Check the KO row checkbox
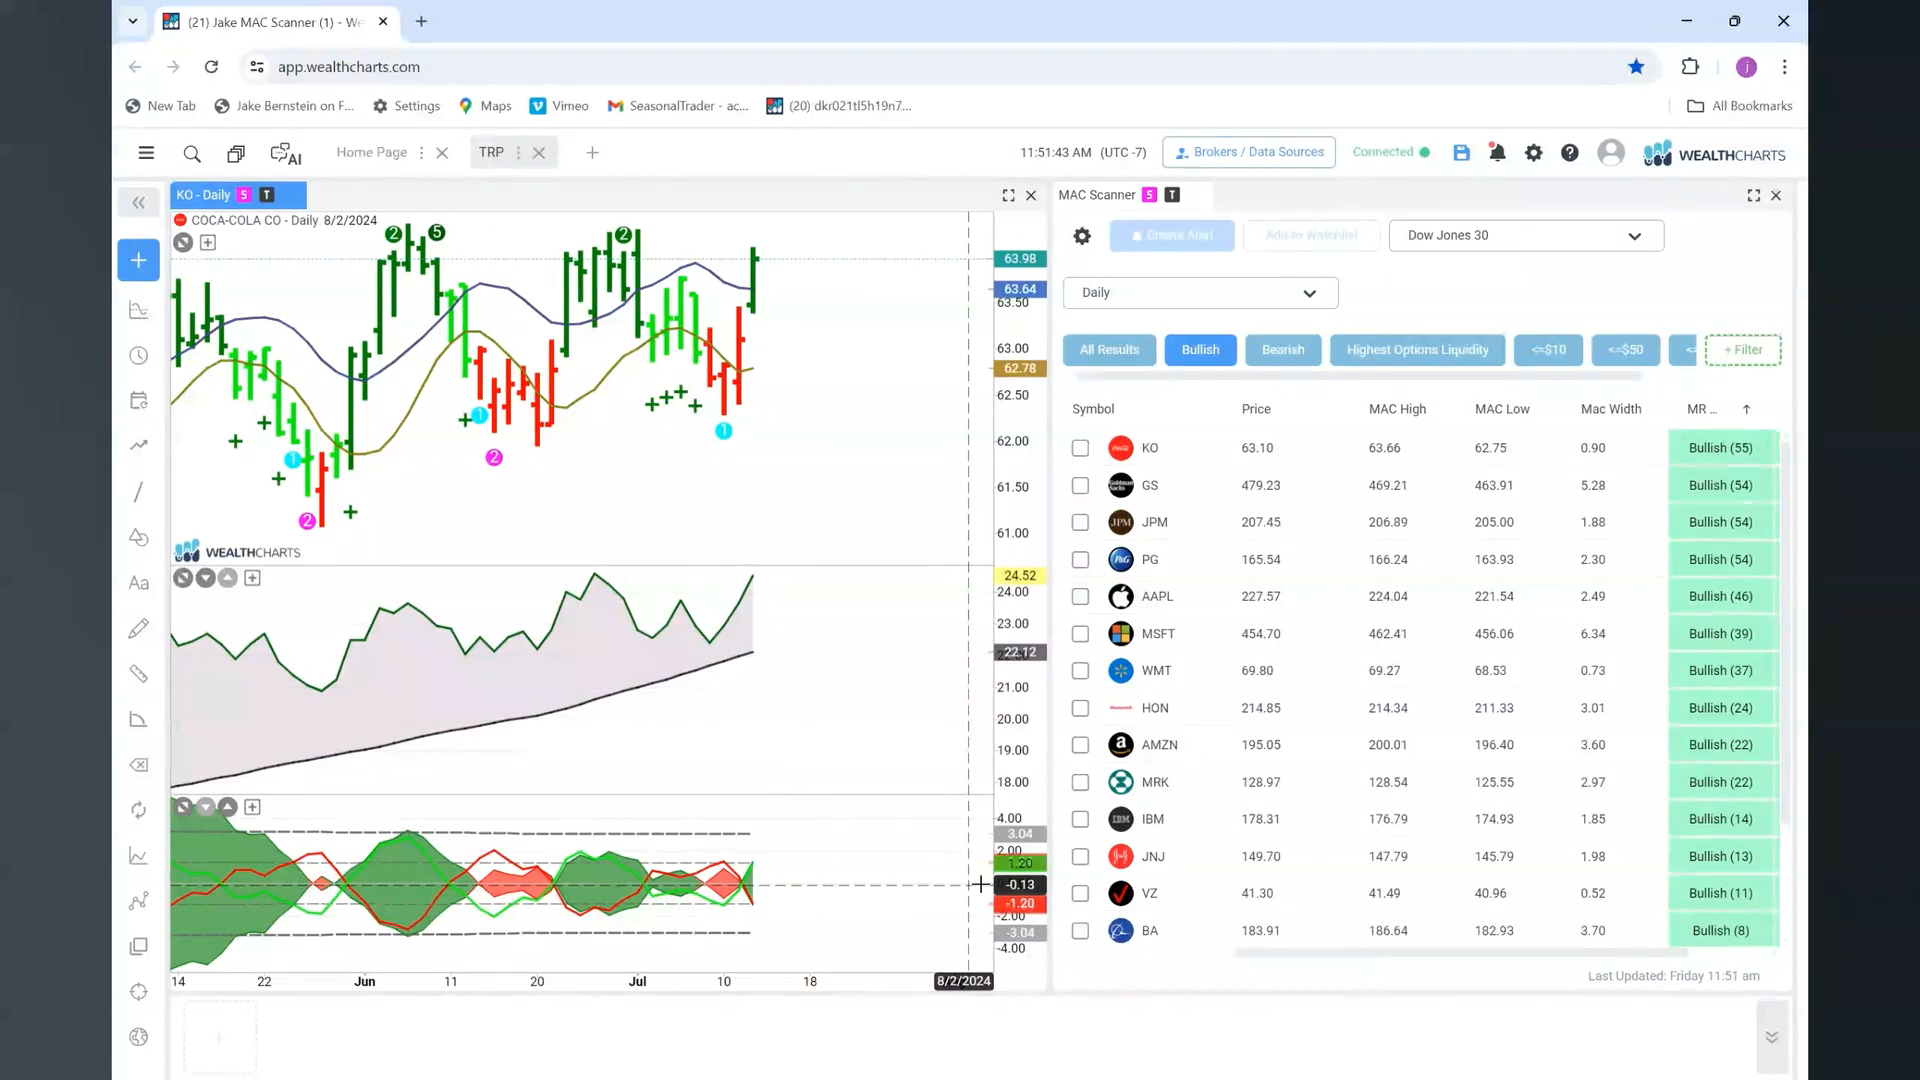Viewport: 1920px width, 1080px height. point(1080,448)
